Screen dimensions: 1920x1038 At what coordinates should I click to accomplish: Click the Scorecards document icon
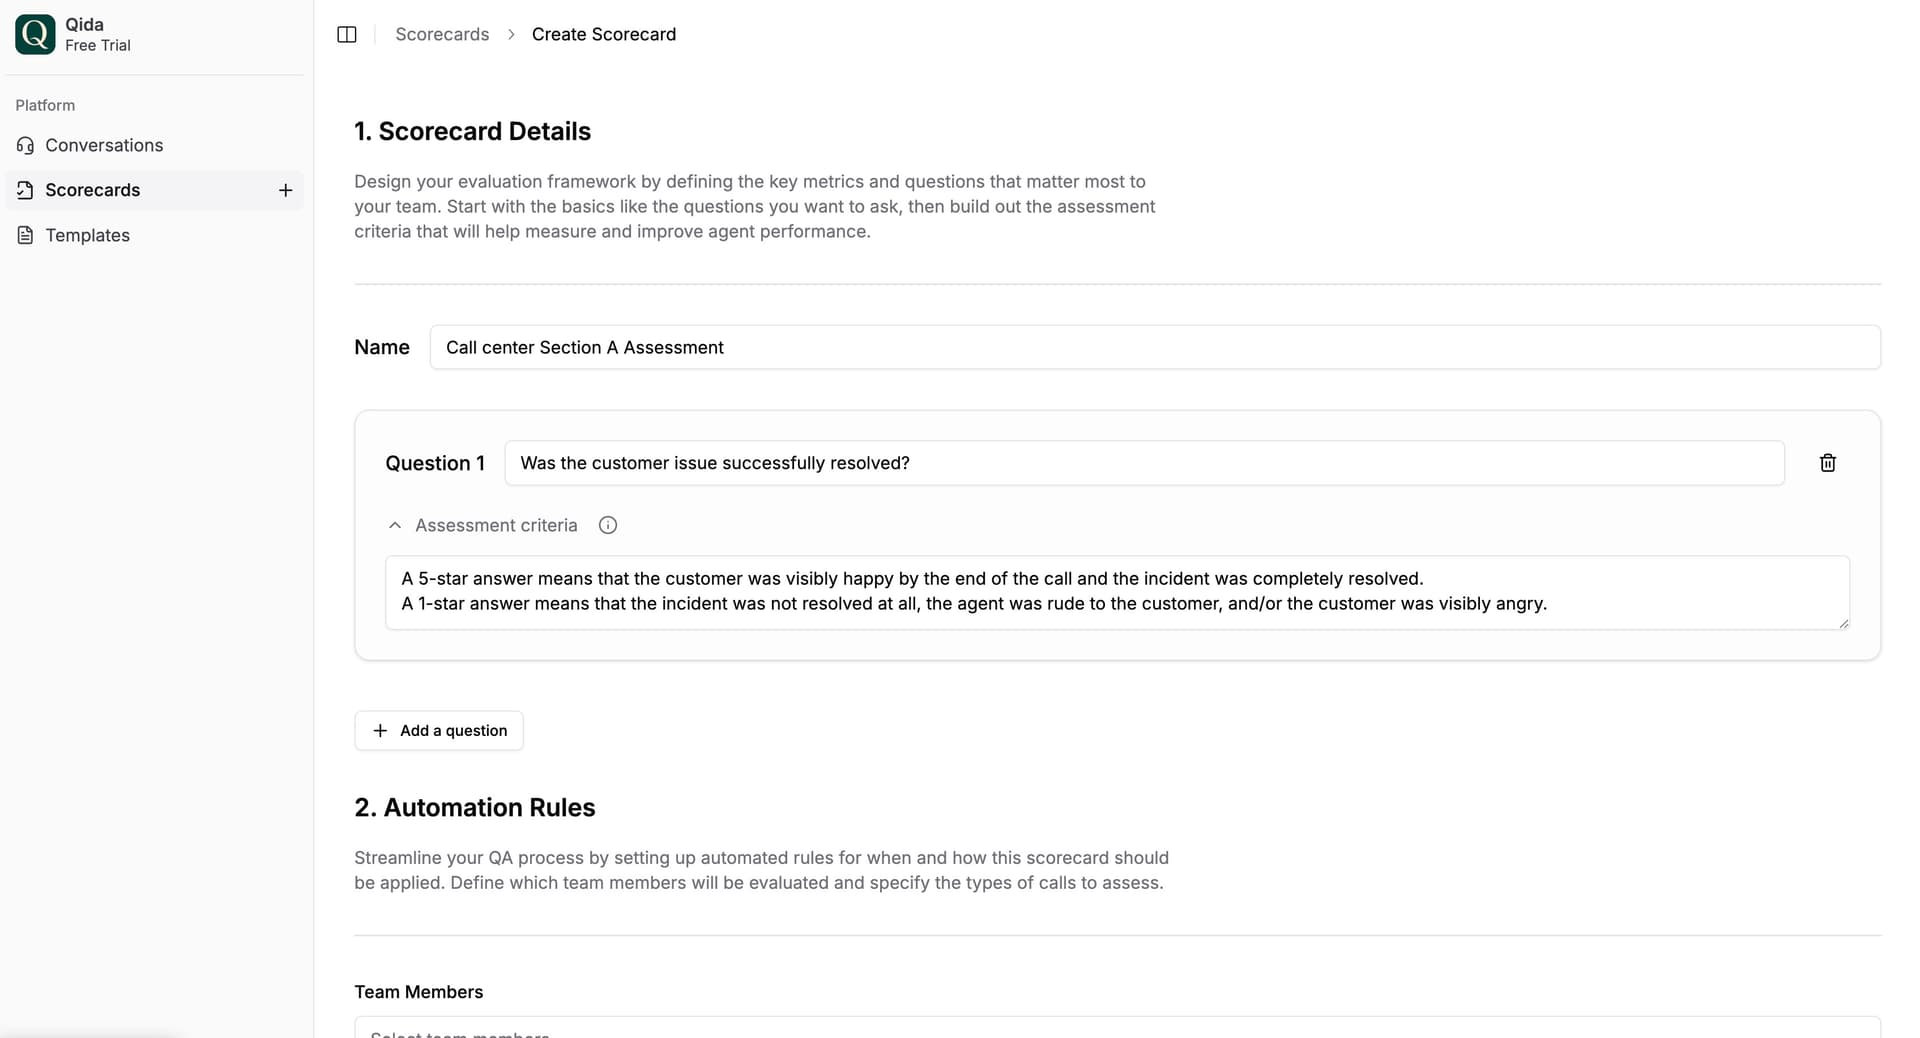pos(25,190)
